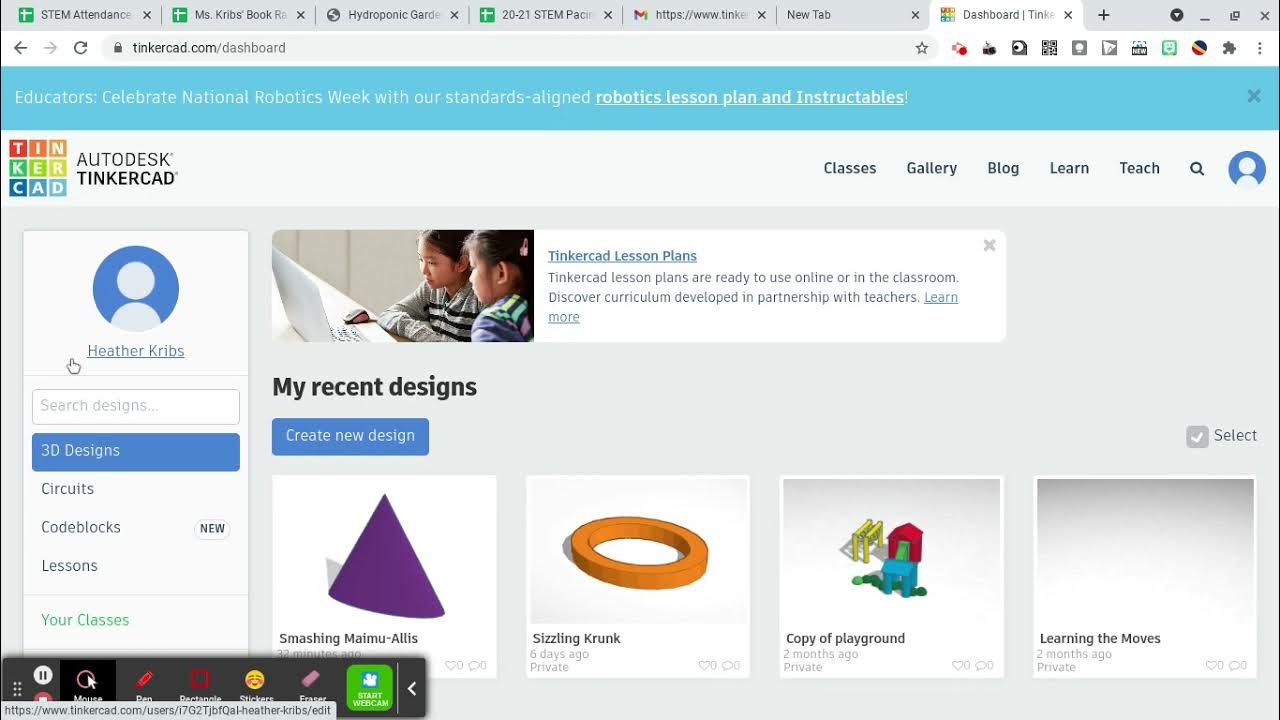Open the Teach menu item
Screen dimensions: 1280x720
pyautogui.click(x=1139, y=168)
